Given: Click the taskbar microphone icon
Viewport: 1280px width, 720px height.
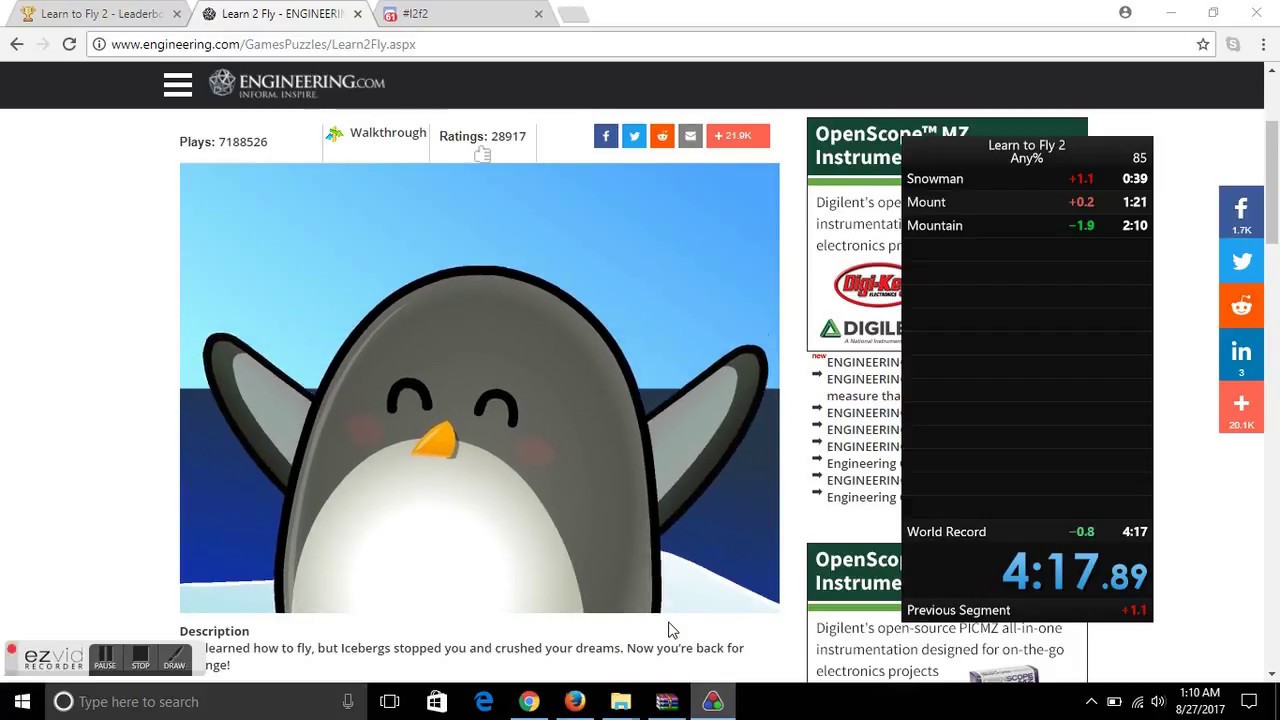Looking at the screenshot, I should click(x=348, y=702).
